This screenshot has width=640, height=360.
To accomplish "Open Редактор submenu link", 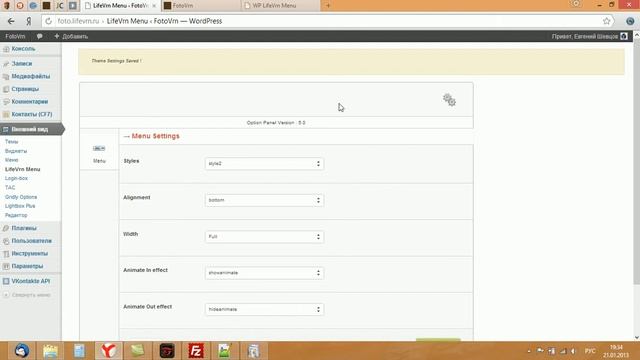I will pyautogui.click(x=16, y=215).
